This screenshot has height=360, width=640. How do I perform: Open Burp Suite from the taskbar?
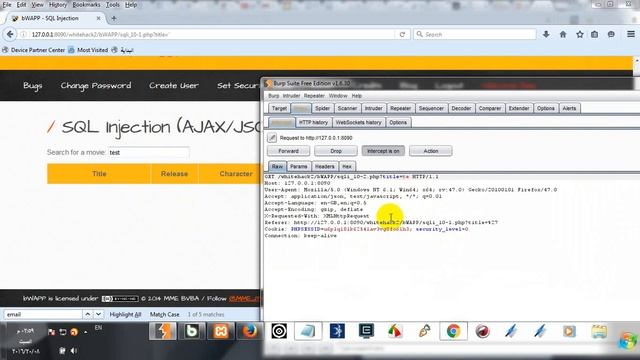(x=163, y=331)
